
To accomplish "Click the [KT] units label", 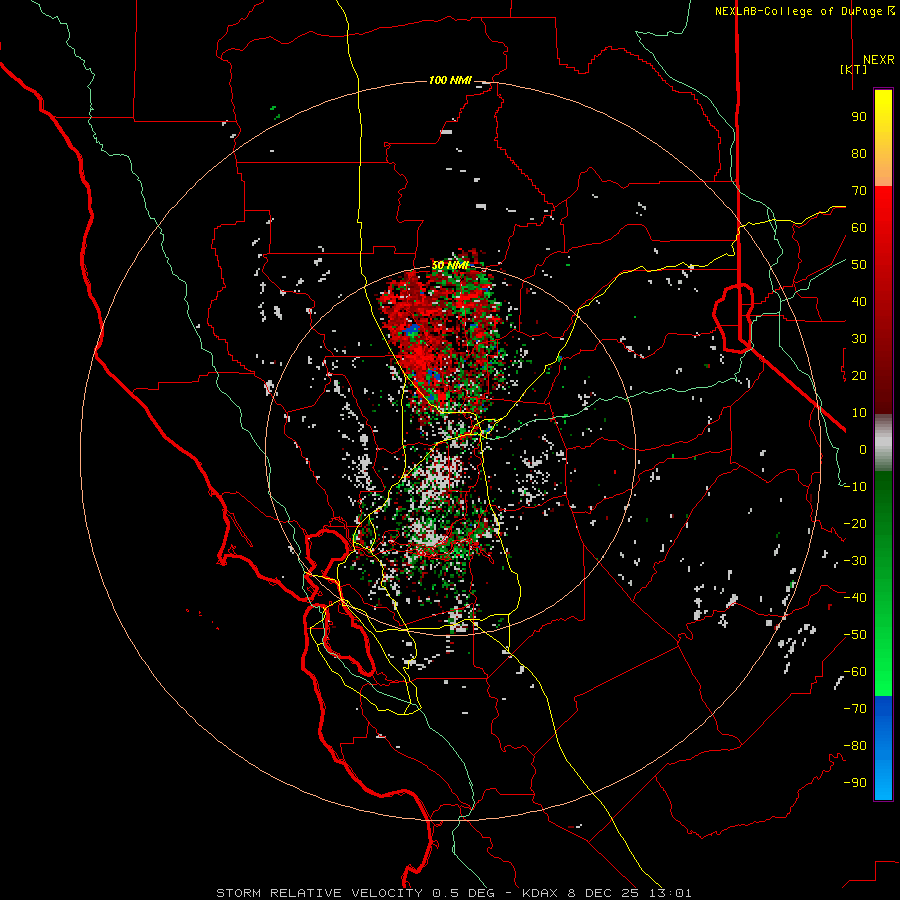I will point(854,69).
